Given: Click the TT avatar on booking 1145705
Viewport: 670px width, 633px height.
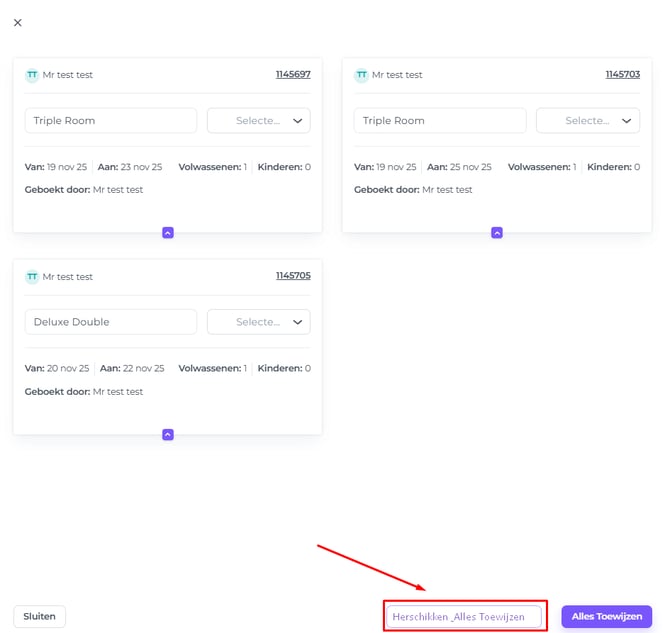Looking at the screenshot, I should coord(32,277).
